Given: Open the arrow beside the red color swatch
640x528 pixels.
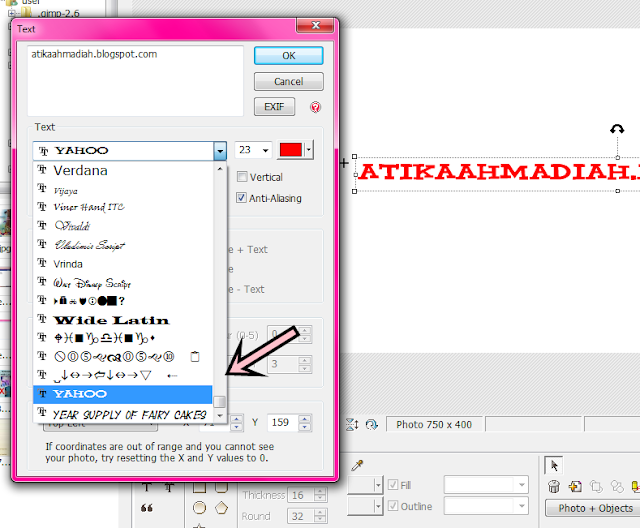Looking at the screenshot, I should [309, 150].
